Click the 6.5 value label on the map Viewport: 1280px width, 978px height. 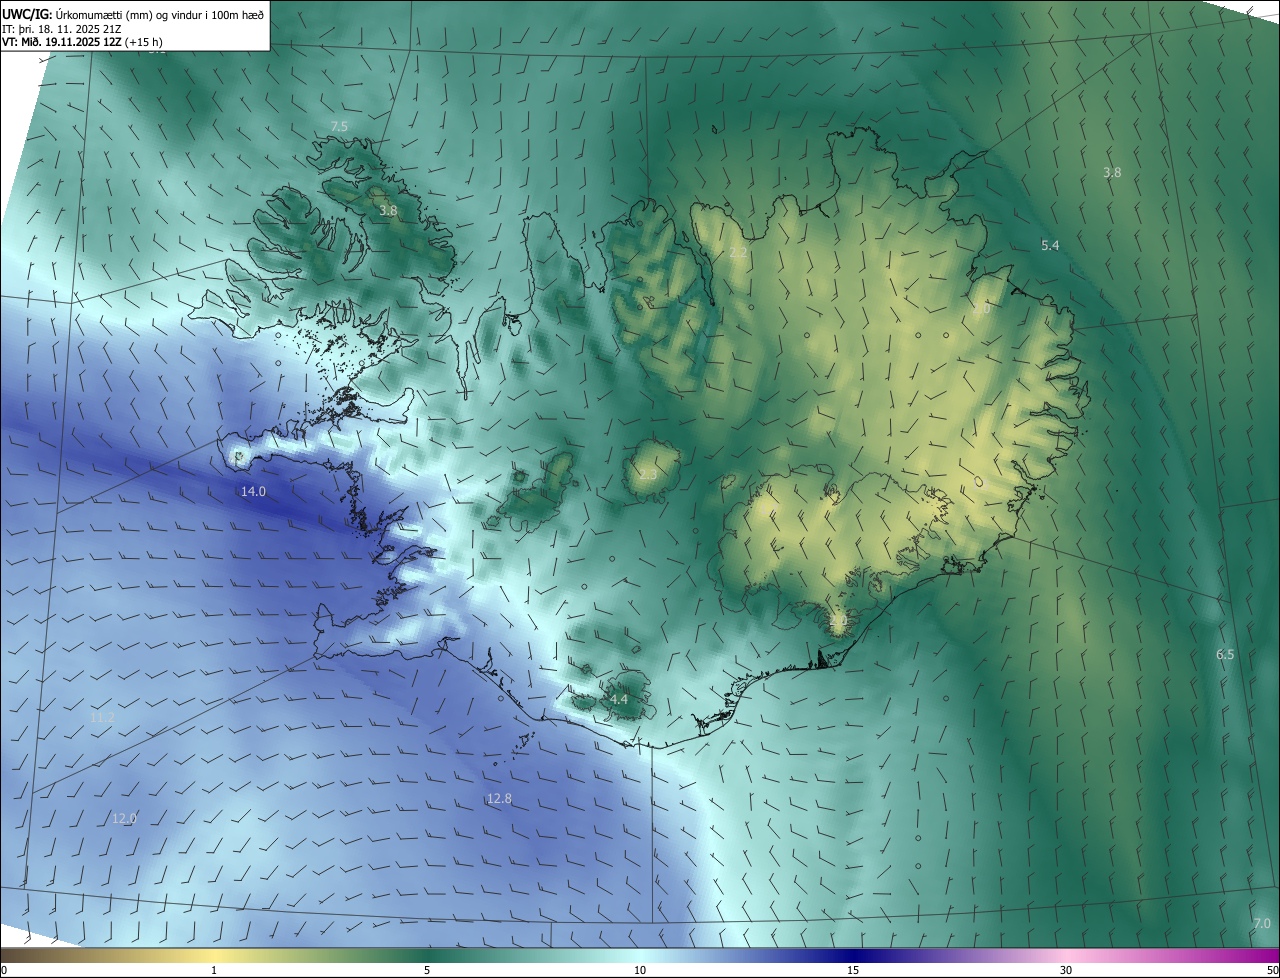coord(1225,654)
